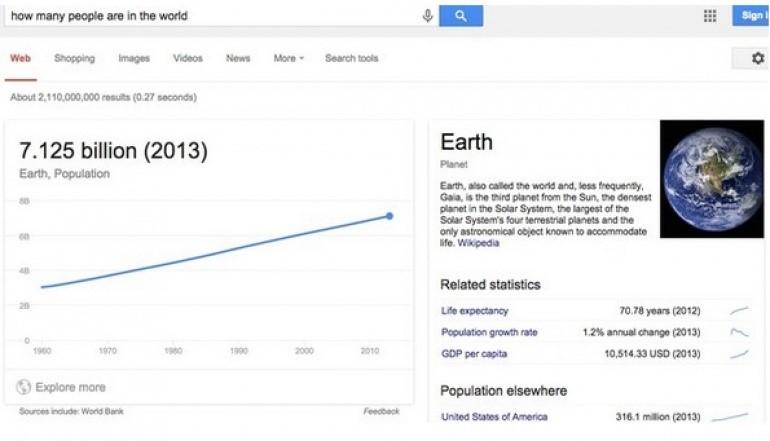770x441 pixels.
Task: Click the globe icon beside Explore more
Action: click(24, 387)
